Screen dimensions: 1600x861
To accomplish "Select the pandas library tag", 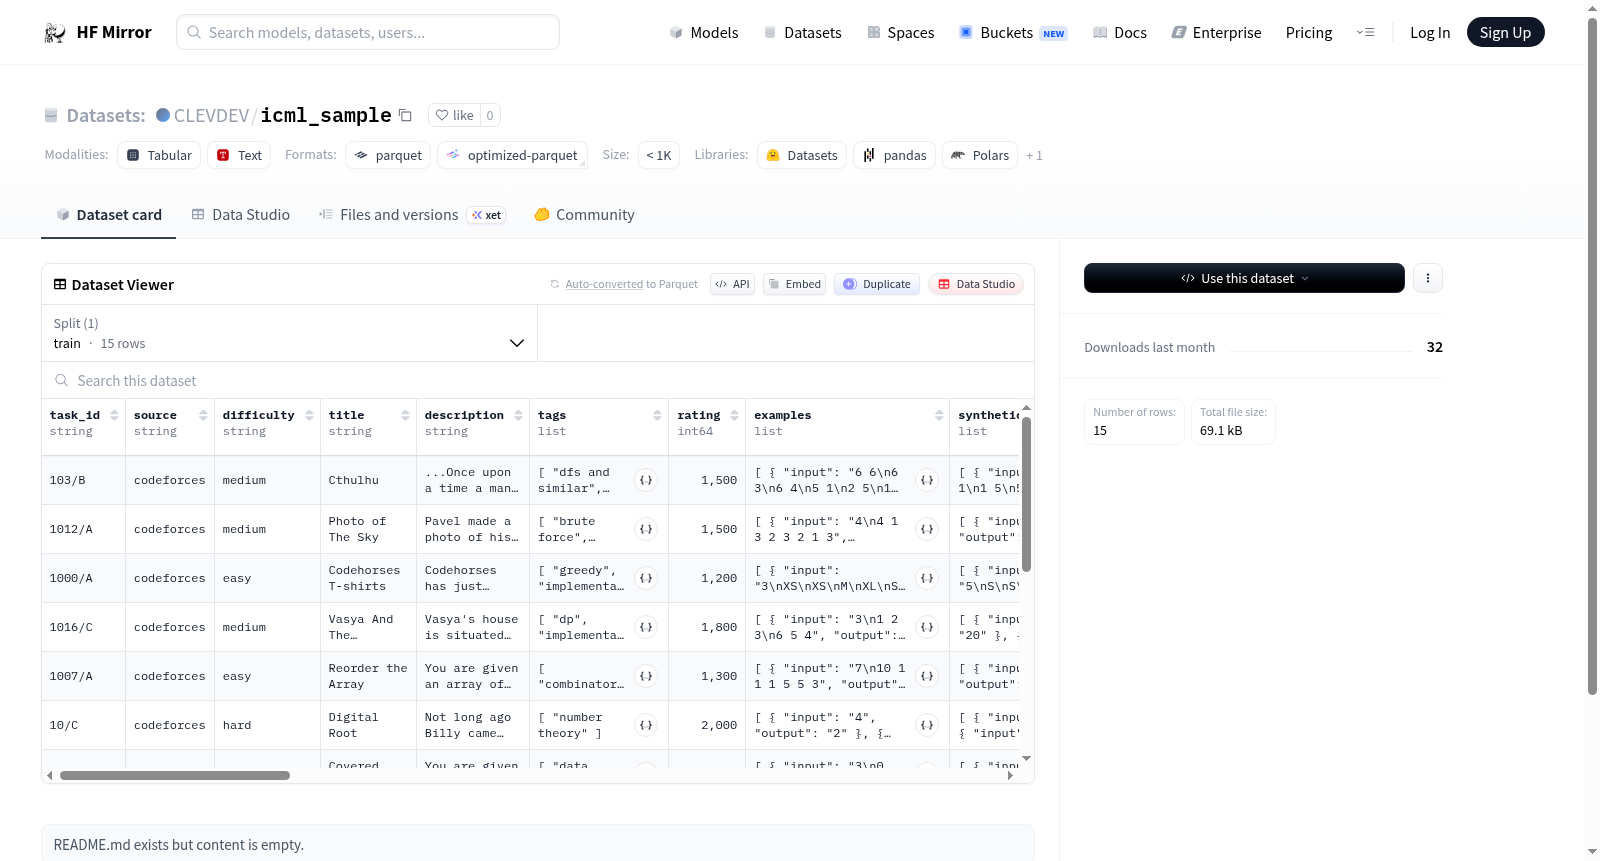I will point(894,155).
